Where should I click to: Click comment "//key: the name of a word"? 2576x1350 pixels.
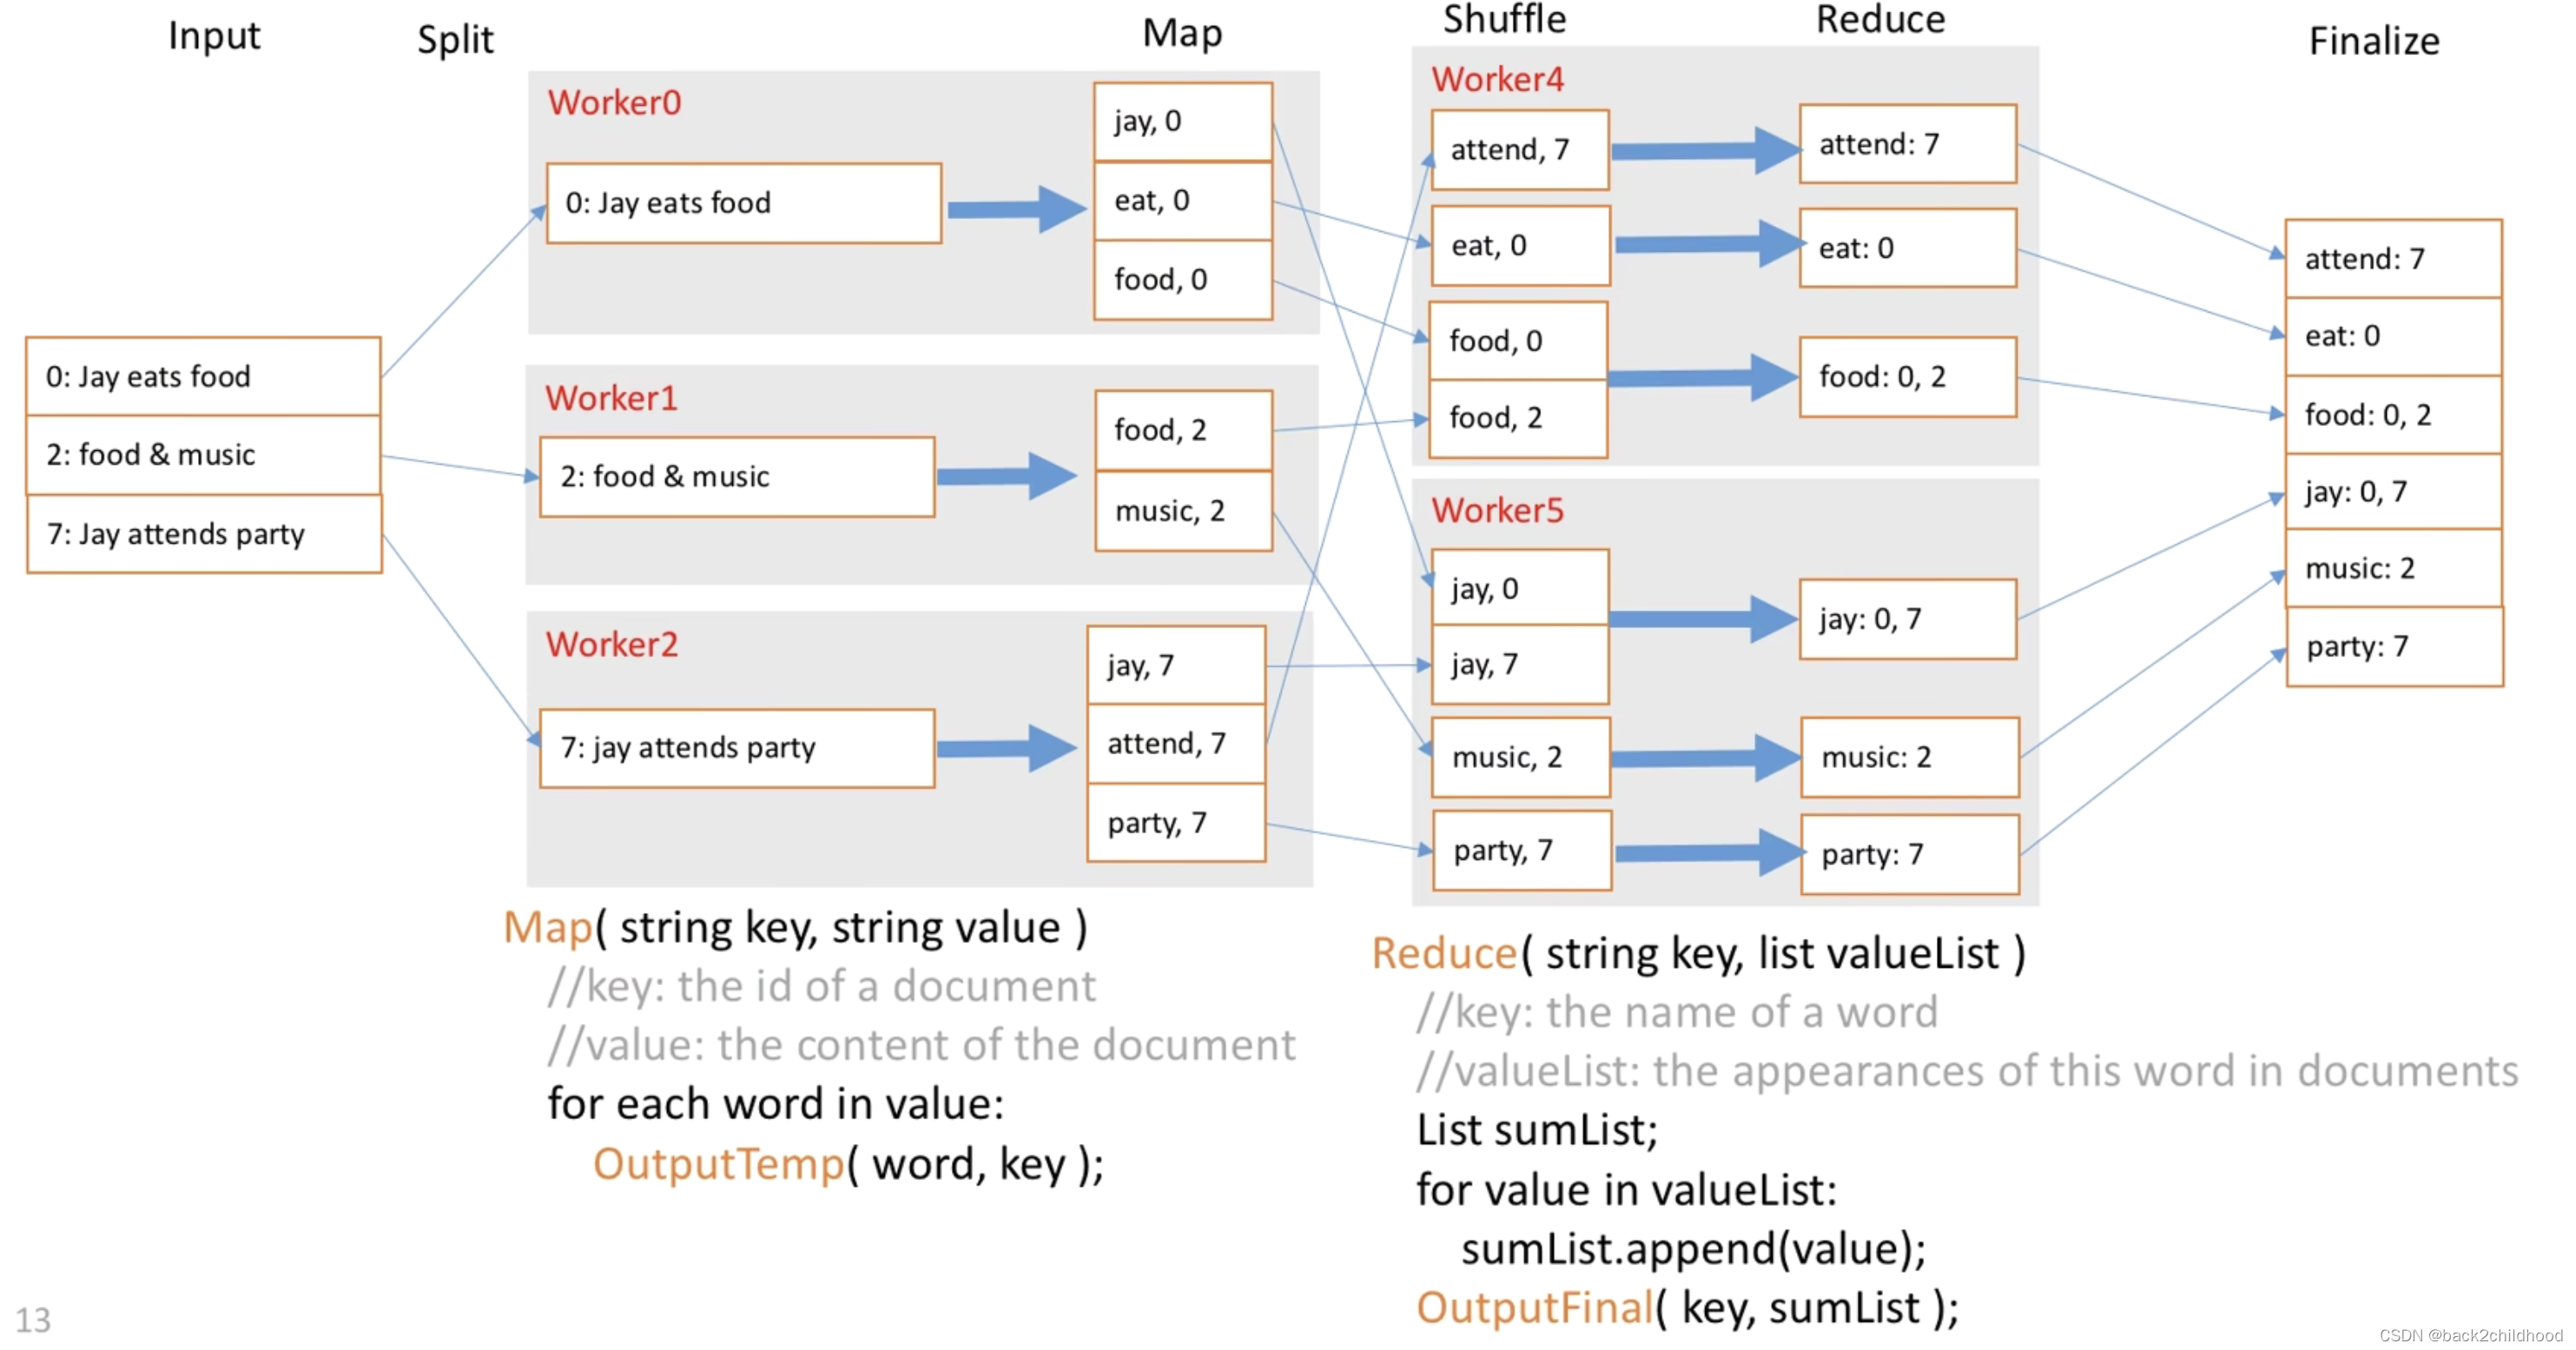click(1677, 1014)
